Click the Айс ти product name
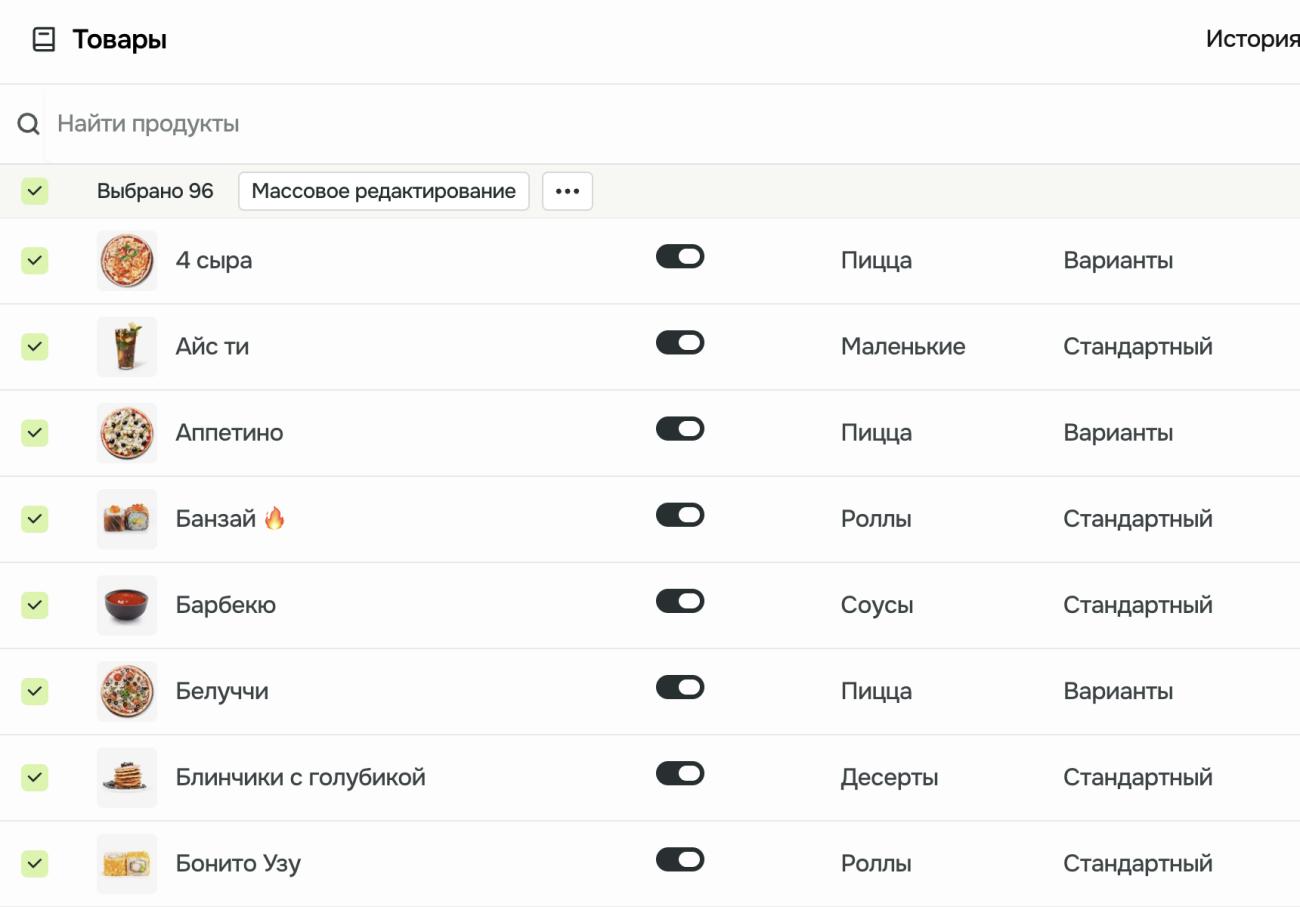Image resolution: width=1300 pixels, height=907 pixels. (x=212, y=347)
